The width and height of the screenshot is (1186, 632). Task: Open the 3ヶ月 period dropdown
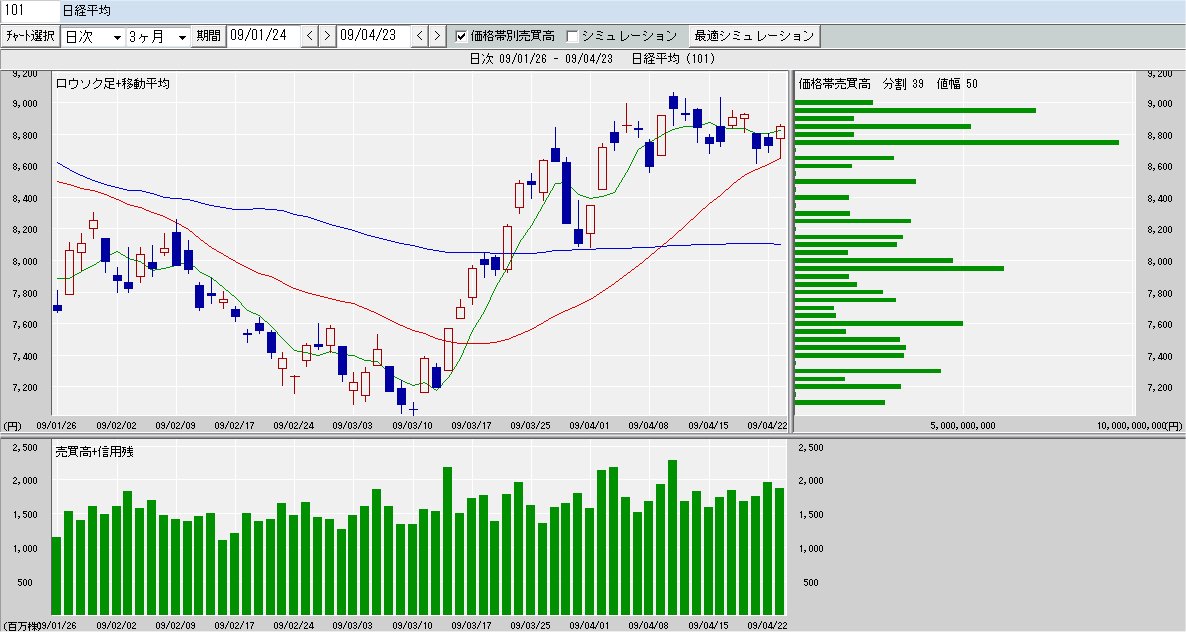point(157,36)
